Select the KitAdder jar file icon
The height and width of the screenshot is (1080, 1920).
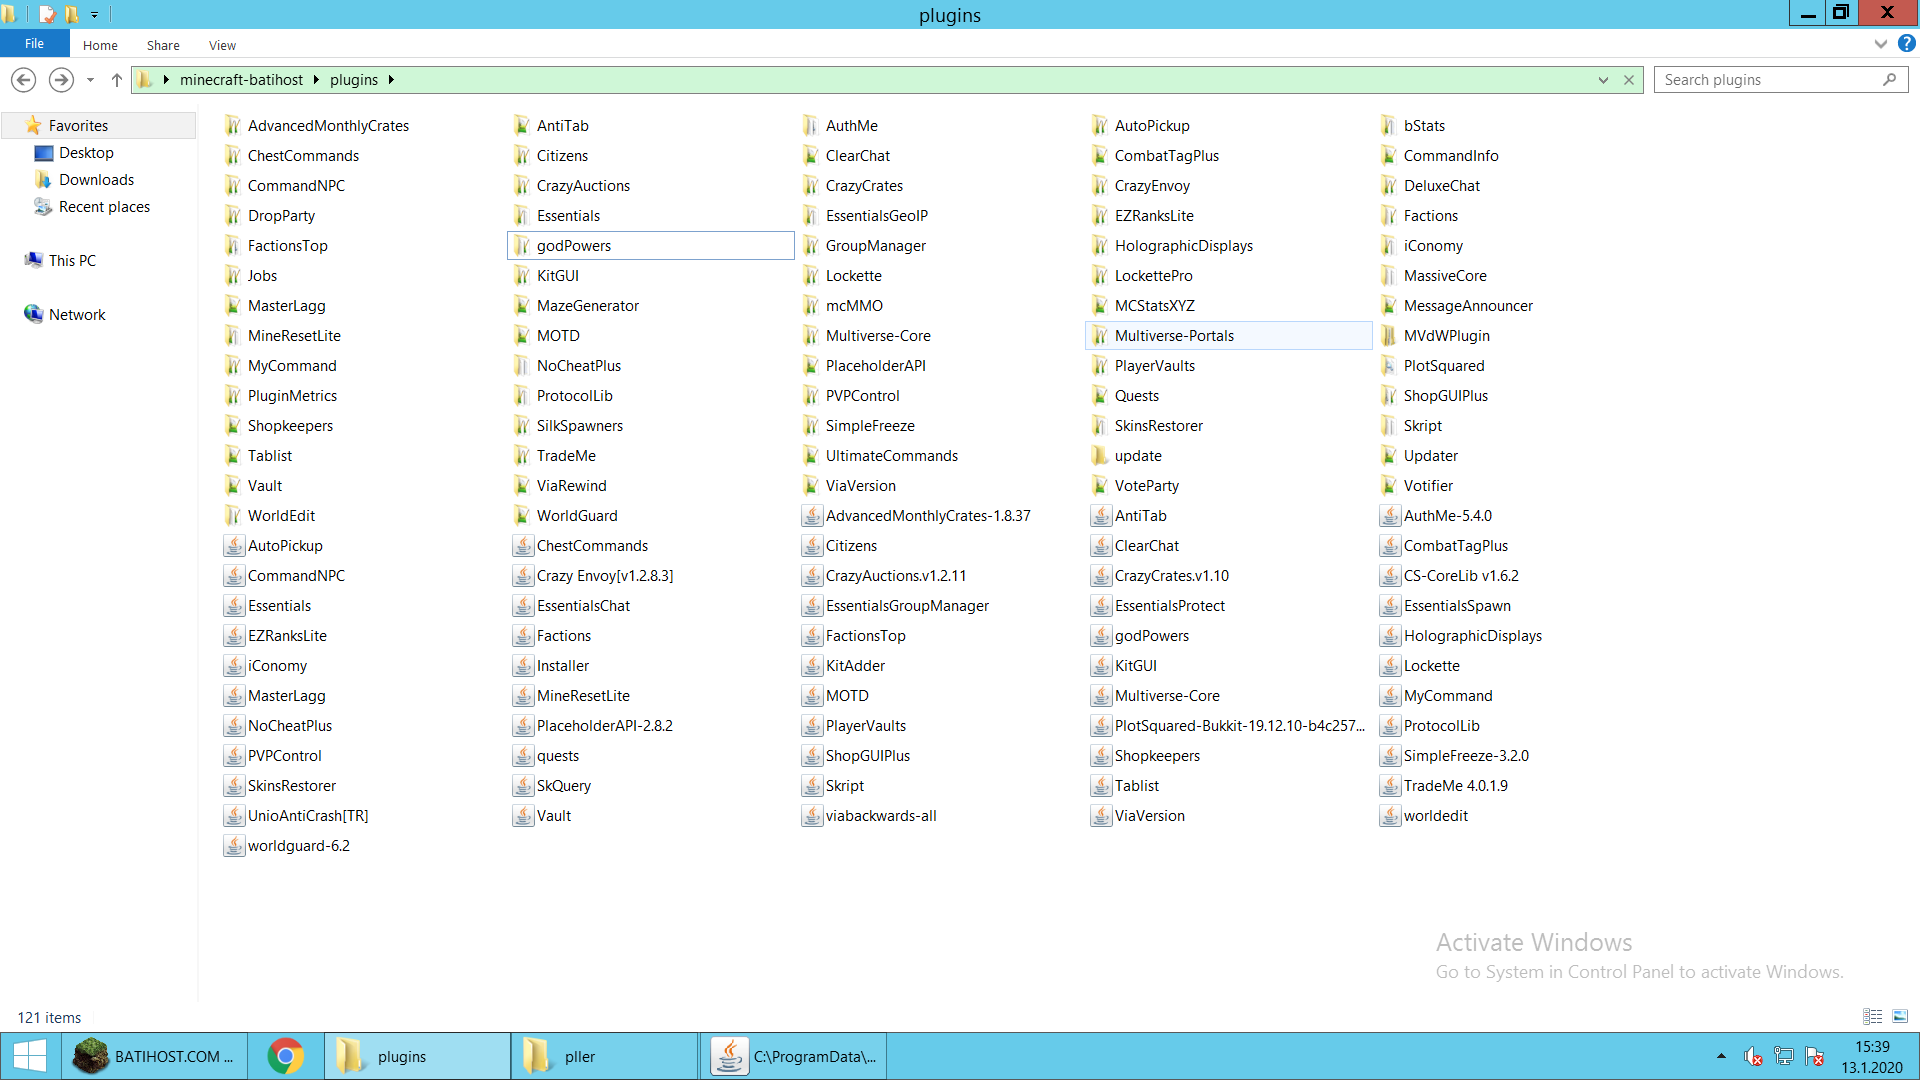pyautogui.click(x=811, y=666)
